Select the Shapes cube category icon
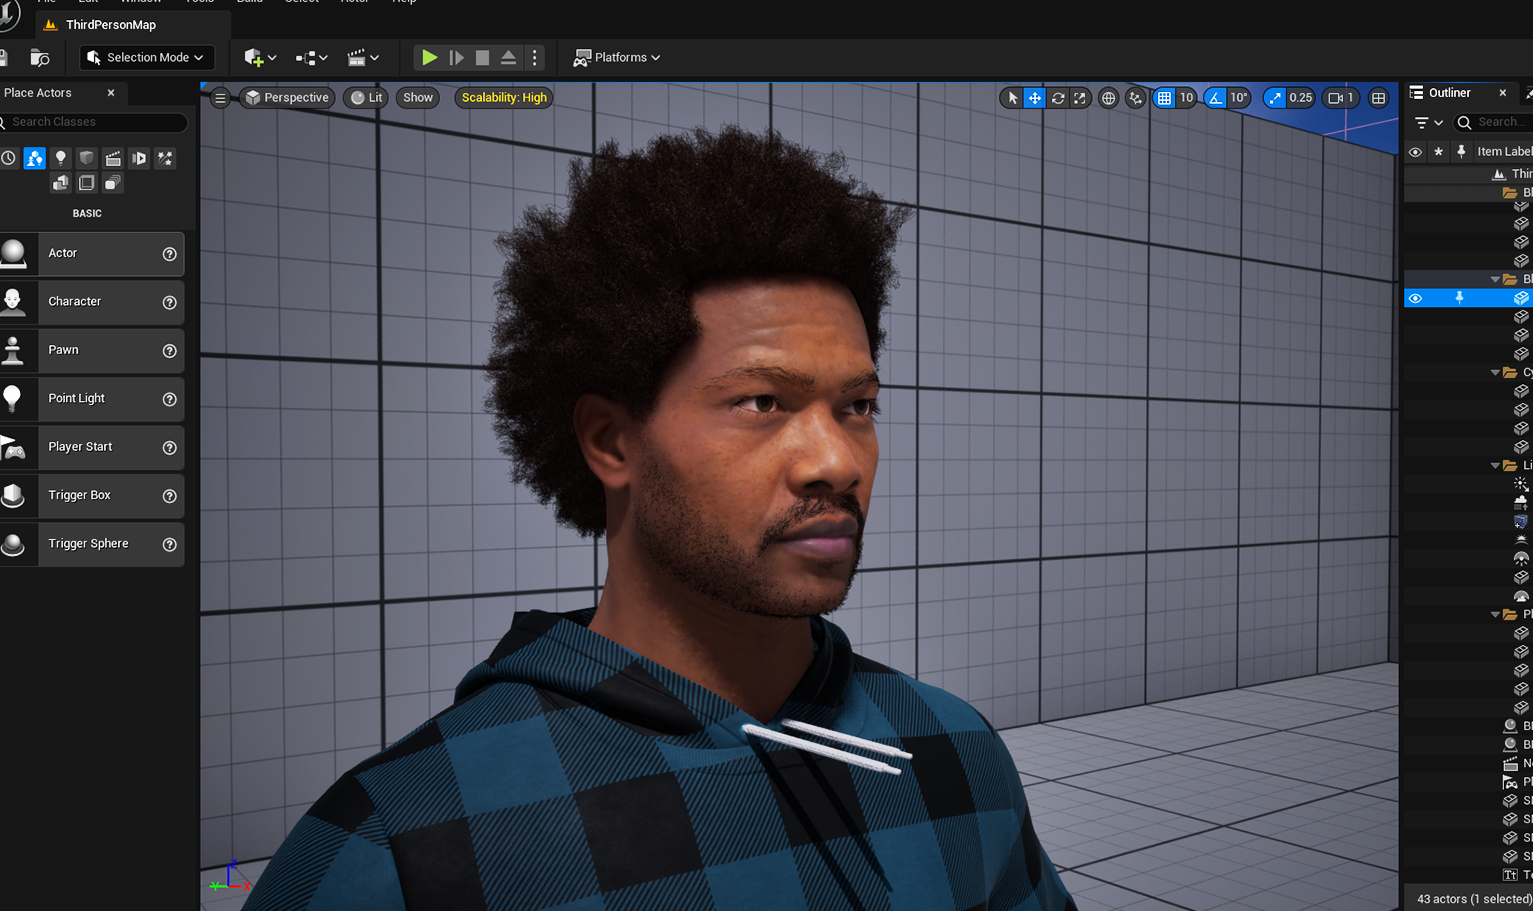The image size is (1533, 911). click(x=87, y=158)
